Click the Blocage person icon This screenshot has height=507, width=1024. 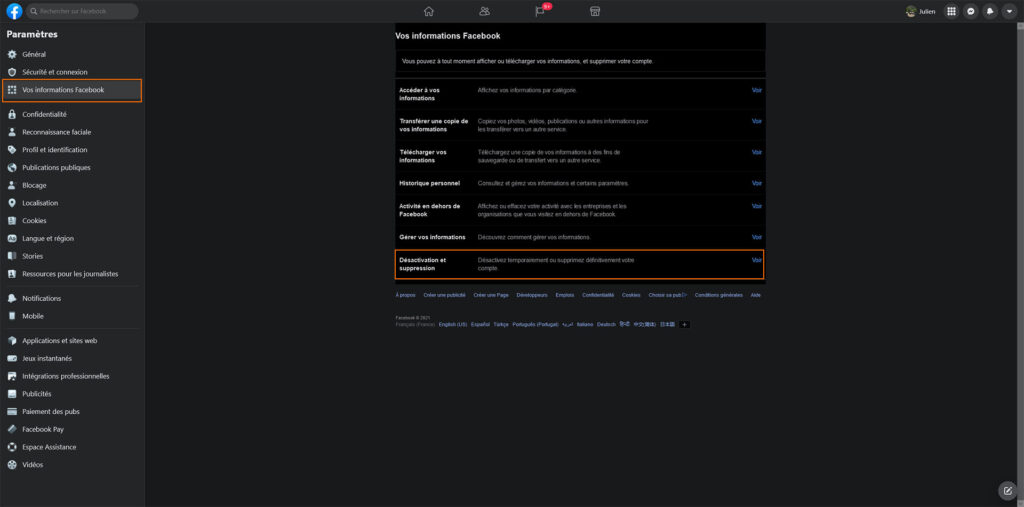click(11, 185)
